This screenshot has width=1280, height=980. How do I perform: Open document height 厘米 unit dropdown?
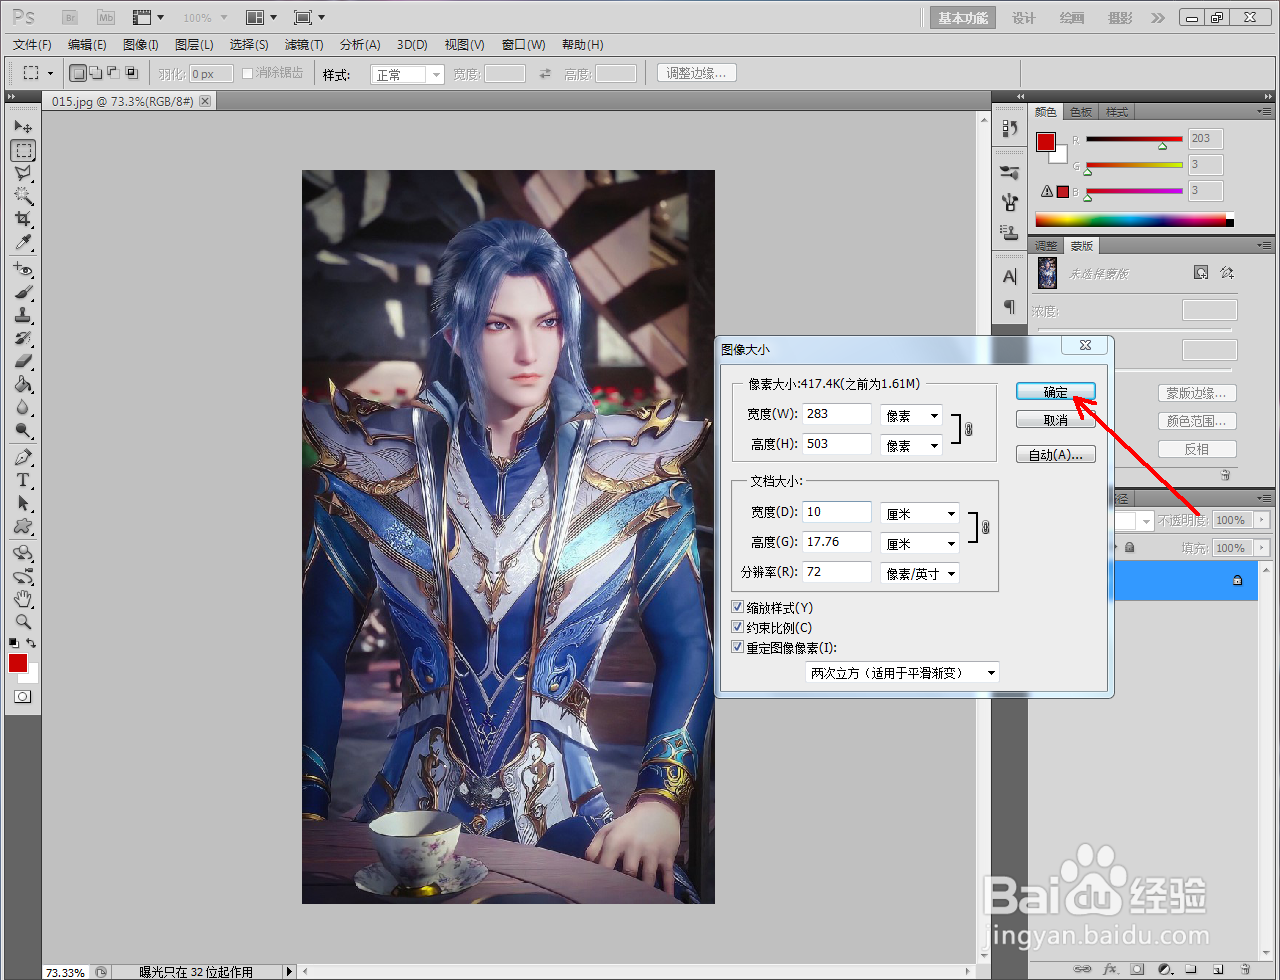click(920, 543)
